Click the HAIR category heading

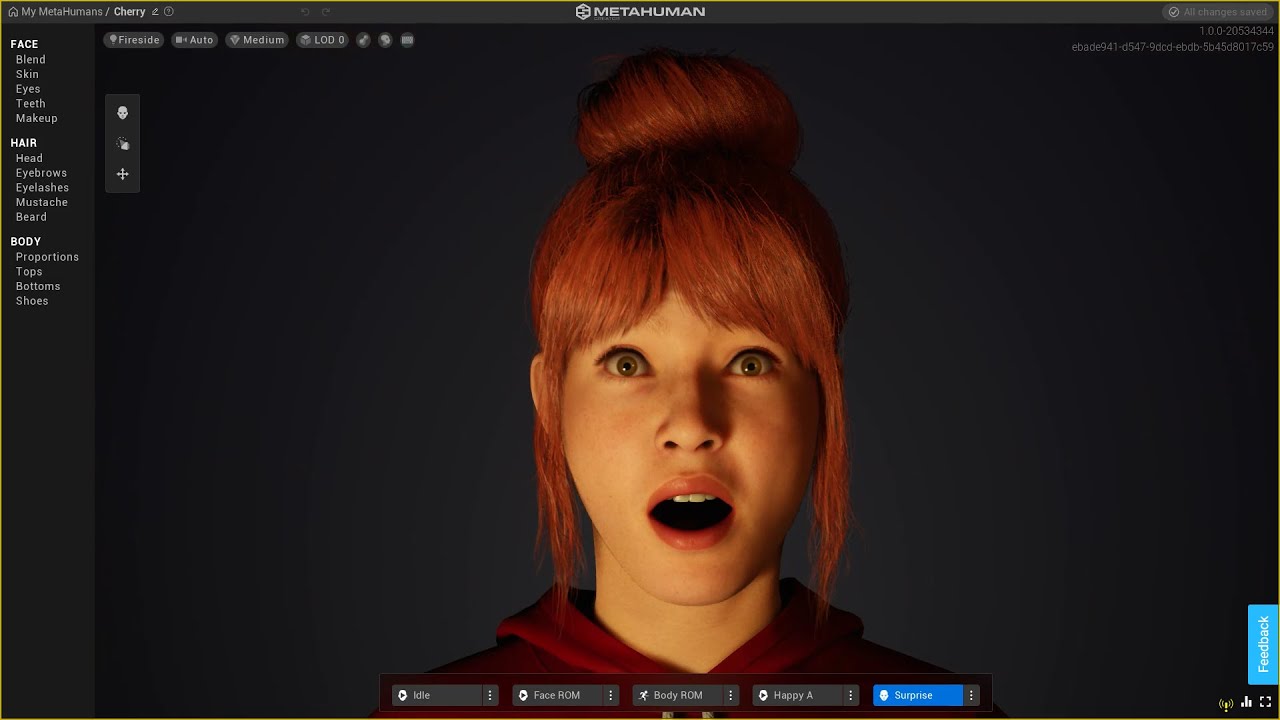[24, 143]
